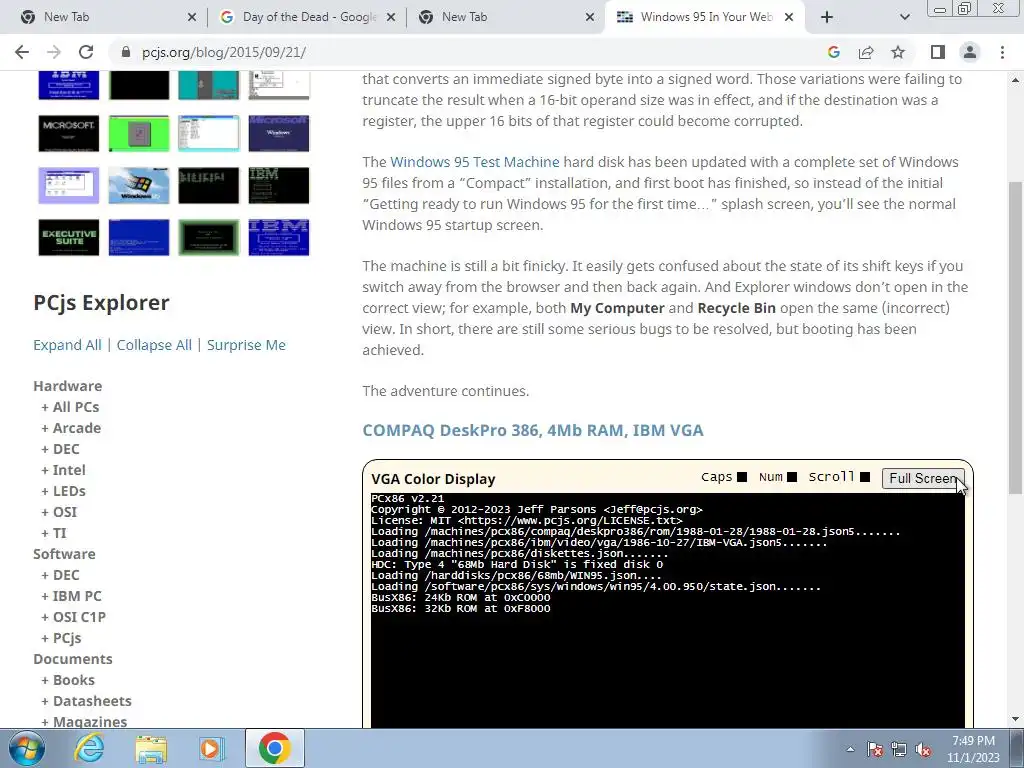Screen dimensions: 1024x768
Task: Open MICROSOFT black screenshot thumbnail
Action: pyautogui.click(x=69, y=133)
